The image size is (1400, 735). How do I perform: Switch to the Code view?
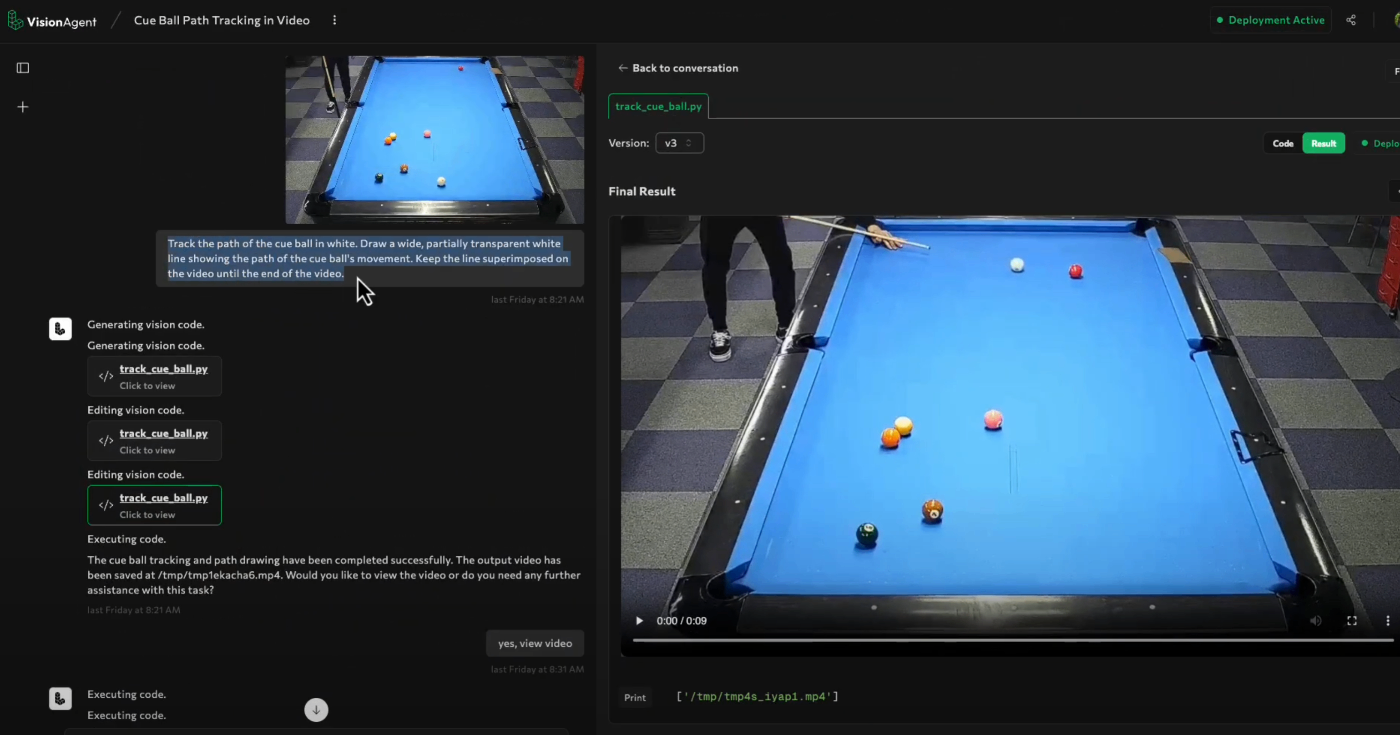(1283, 143)
